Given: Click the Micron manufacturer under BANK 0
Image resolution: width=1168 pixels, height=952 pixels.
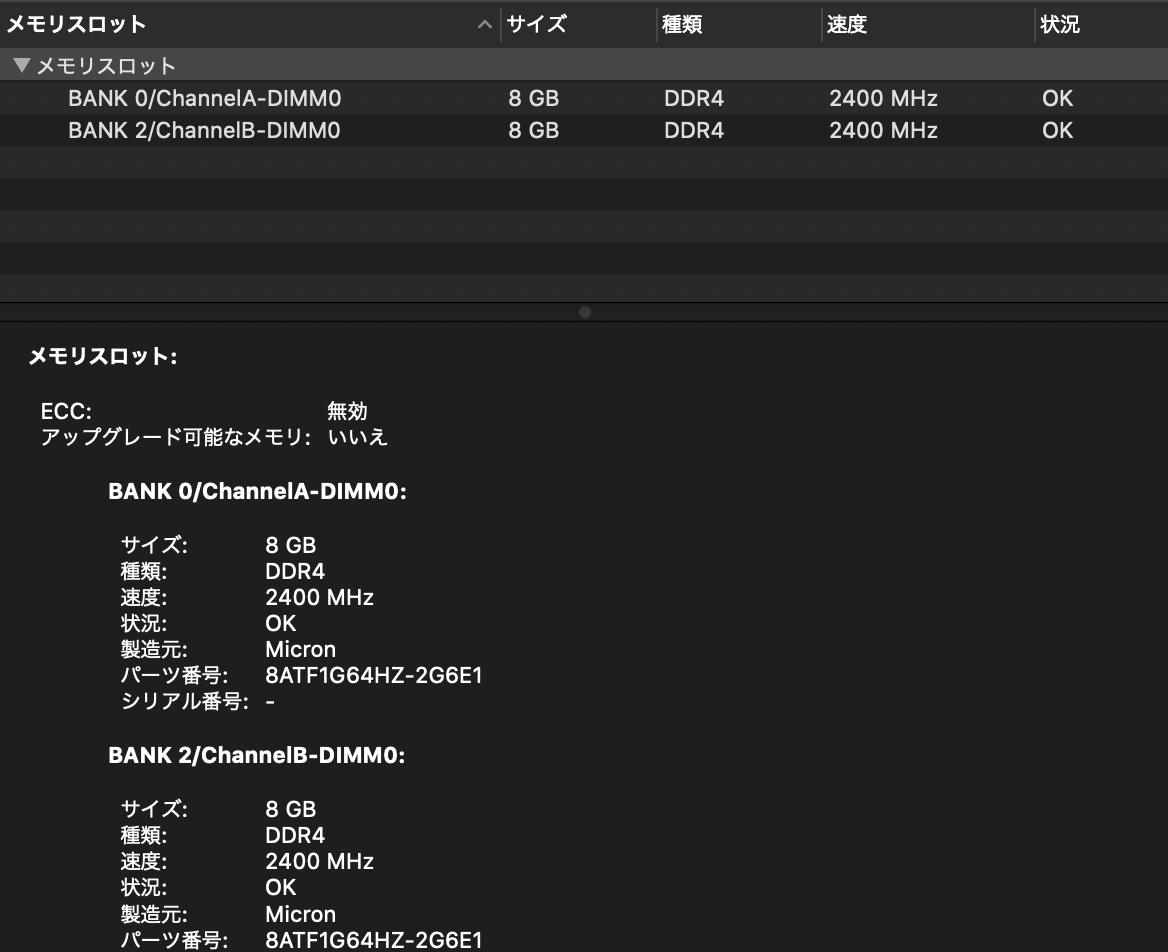Looking at the screenshot, I should 300,650.
